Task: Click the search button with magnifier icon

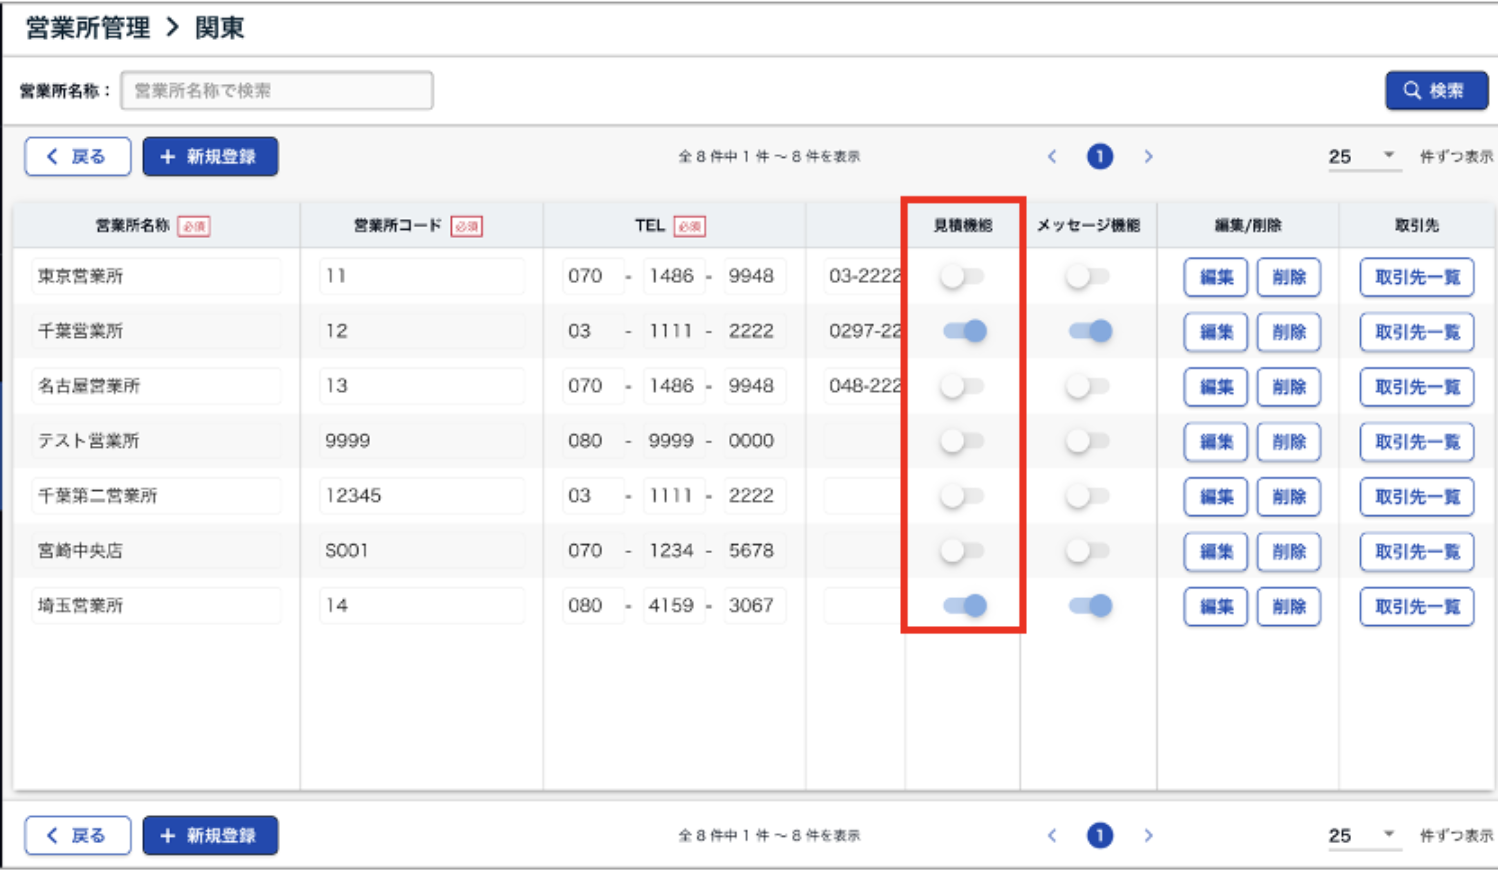Action: click(1435, 90)
